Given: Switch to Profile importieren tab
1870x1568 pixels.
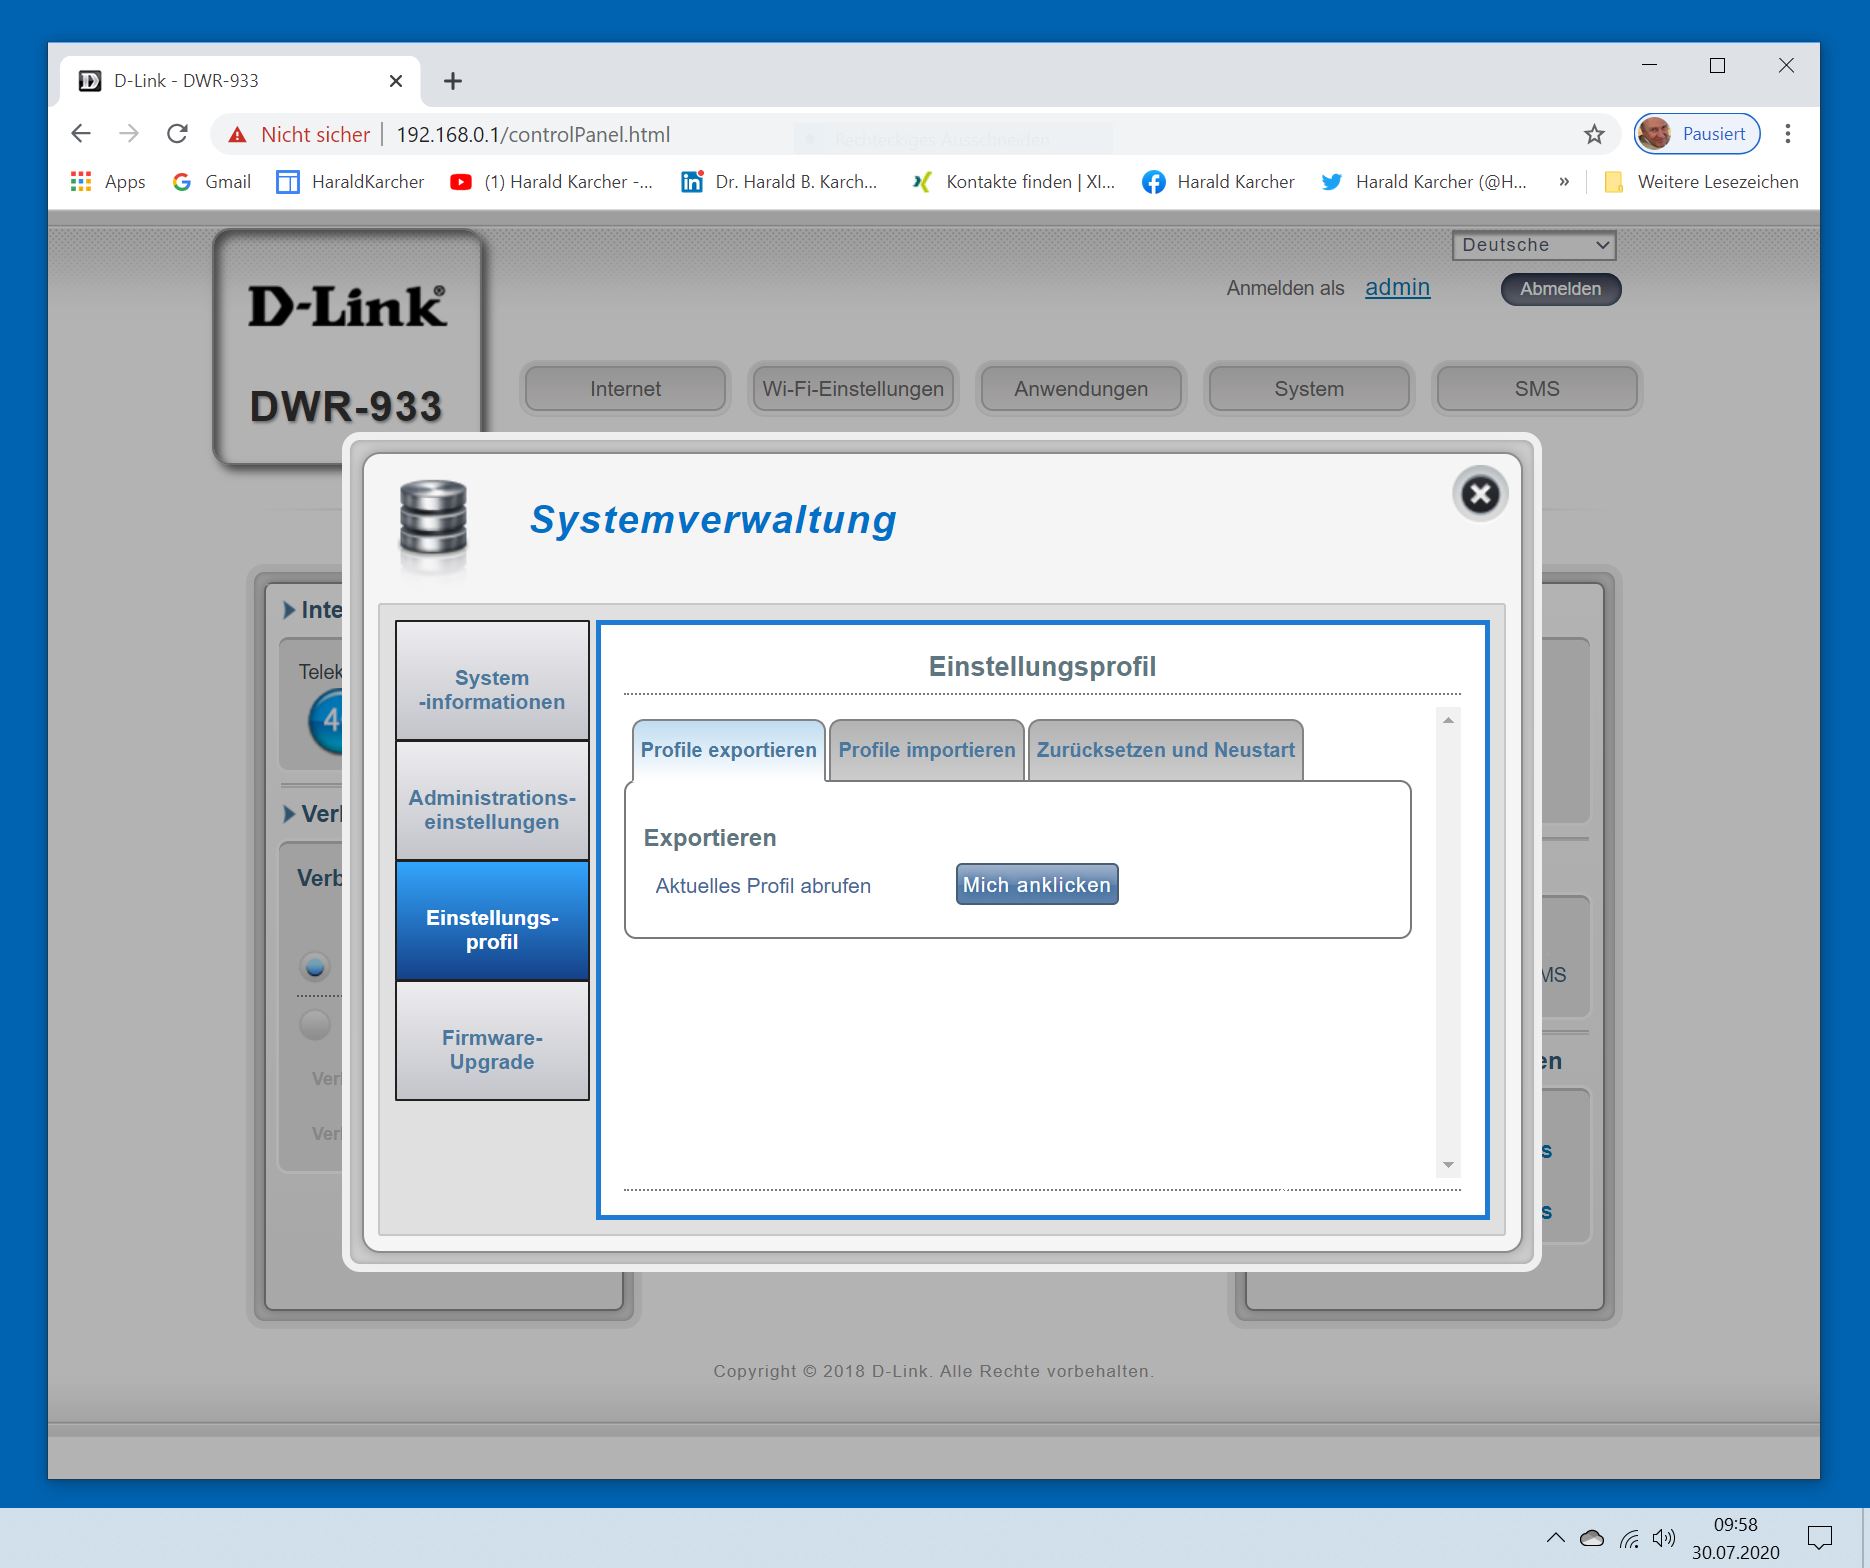Looking at the screenshot, I should click(927, 750).
